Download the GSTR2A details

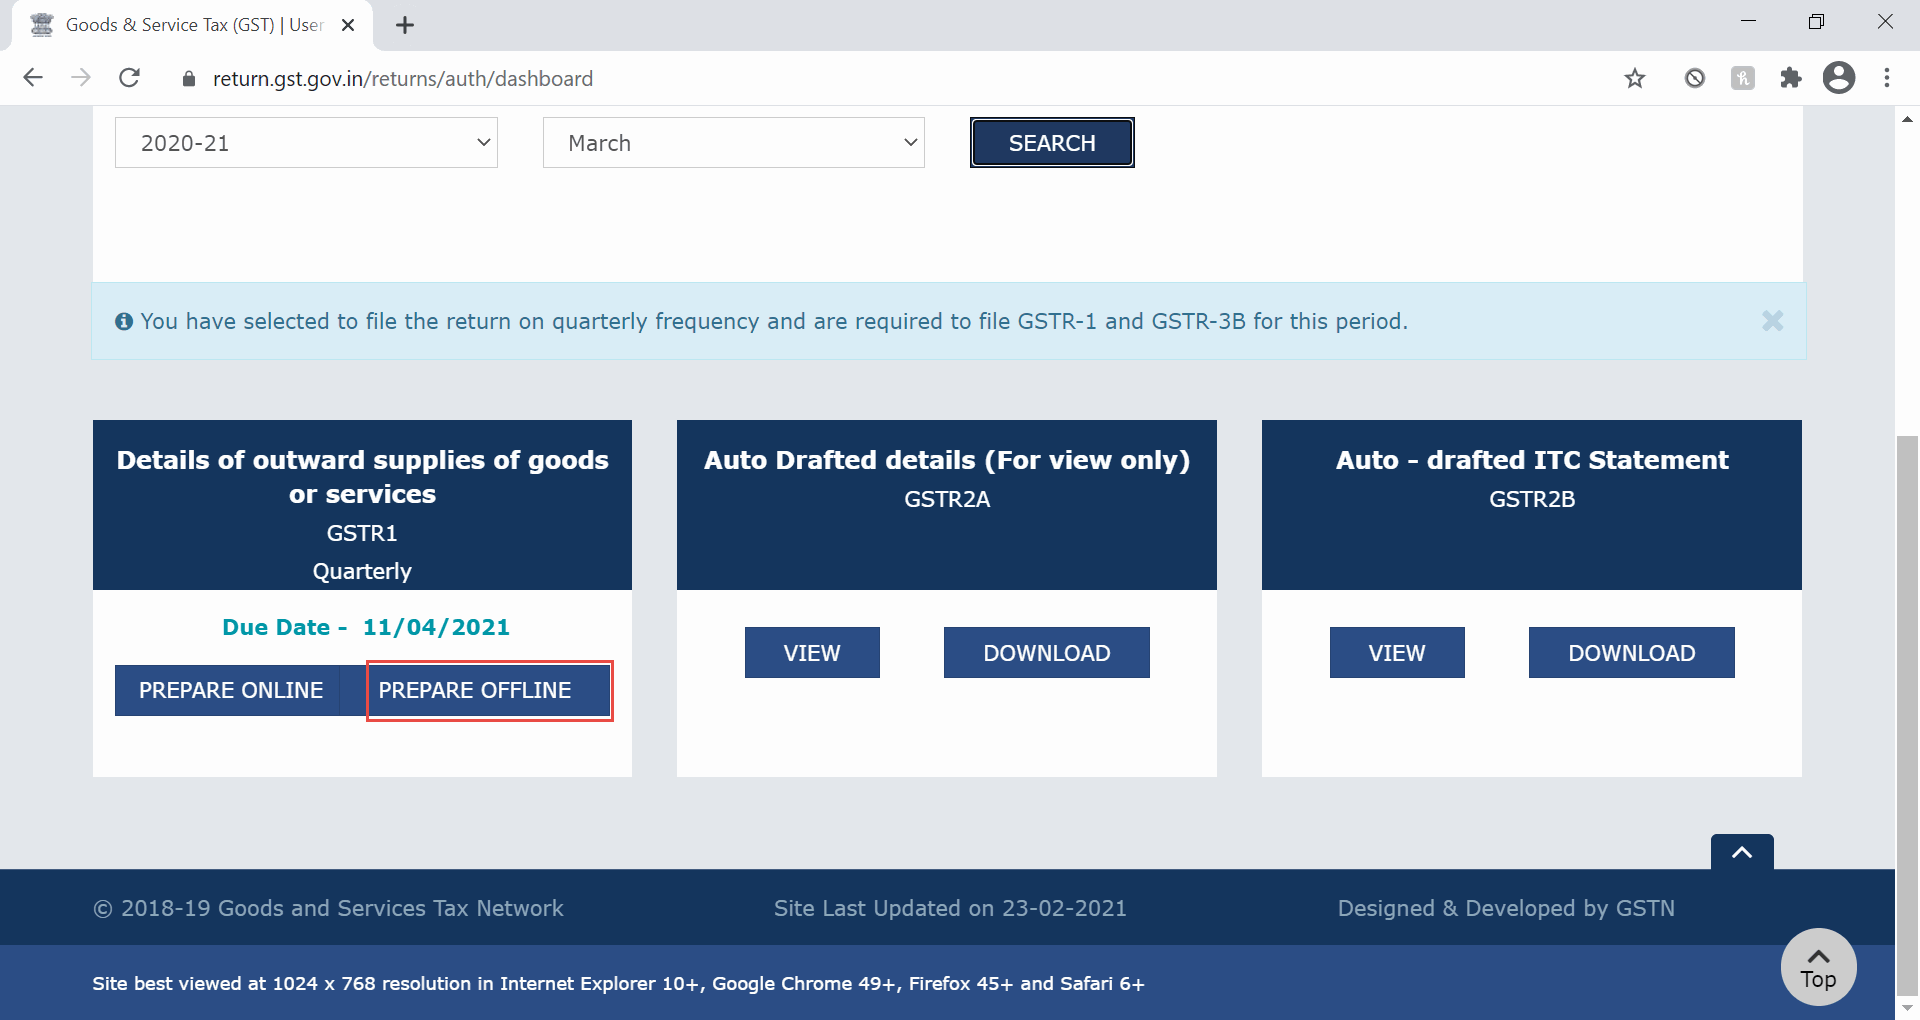click(x=1047, y=653)
